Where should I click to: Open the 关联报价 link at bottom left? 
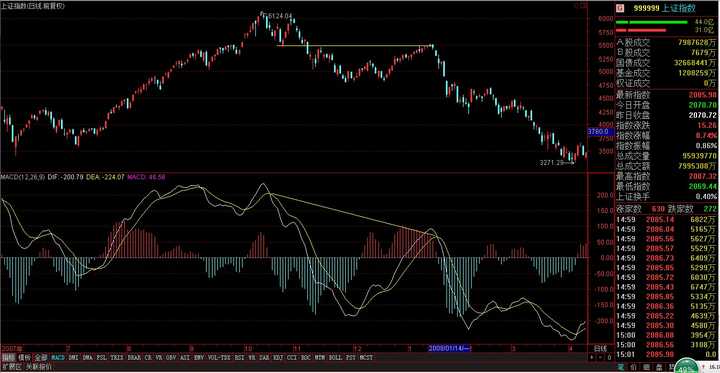click(x=39, y=367)
